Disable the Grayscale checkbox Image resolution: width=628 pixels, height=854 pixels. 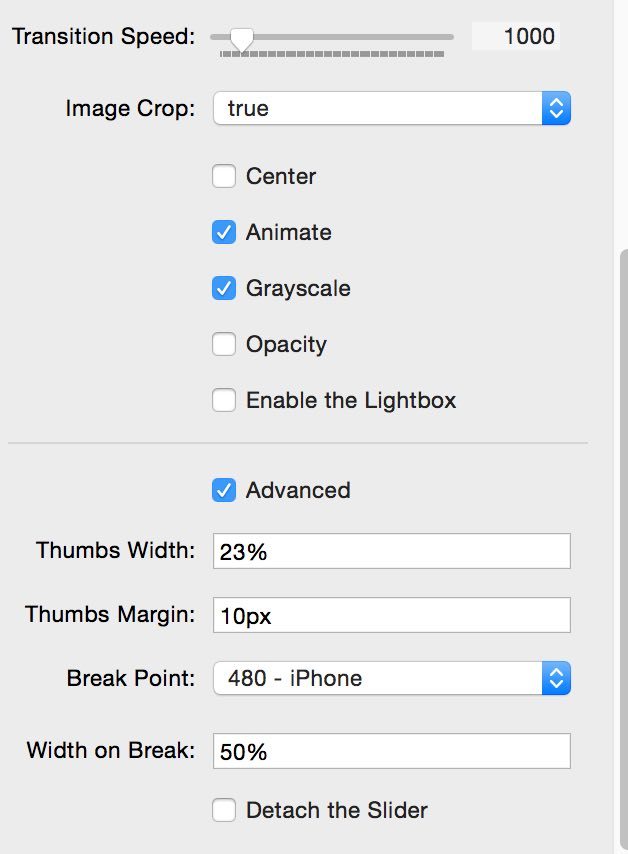pos(224,289)
